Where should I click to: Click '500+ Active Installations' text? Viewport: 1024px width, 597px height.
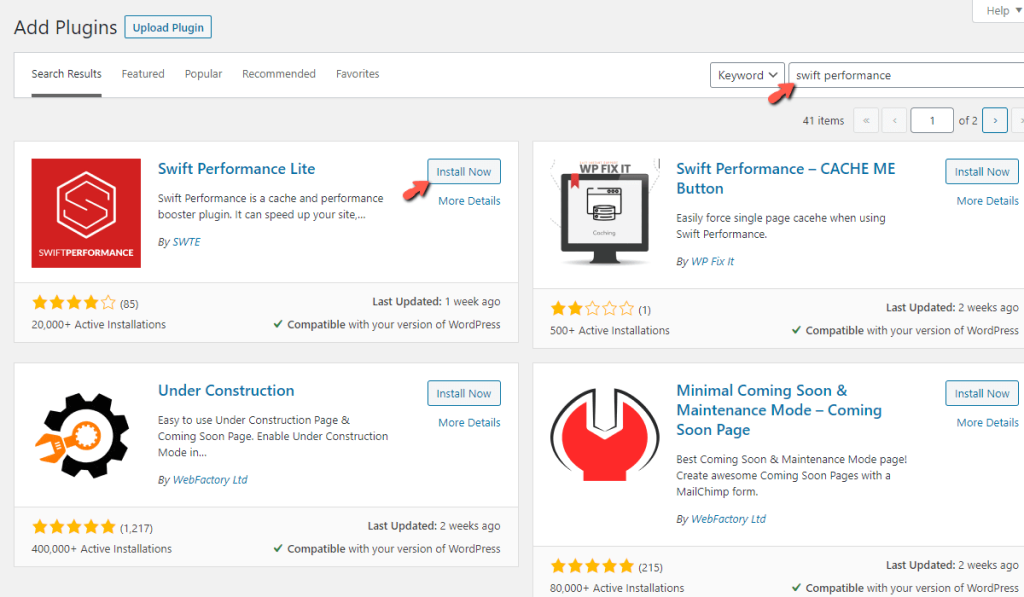[610, 331]
